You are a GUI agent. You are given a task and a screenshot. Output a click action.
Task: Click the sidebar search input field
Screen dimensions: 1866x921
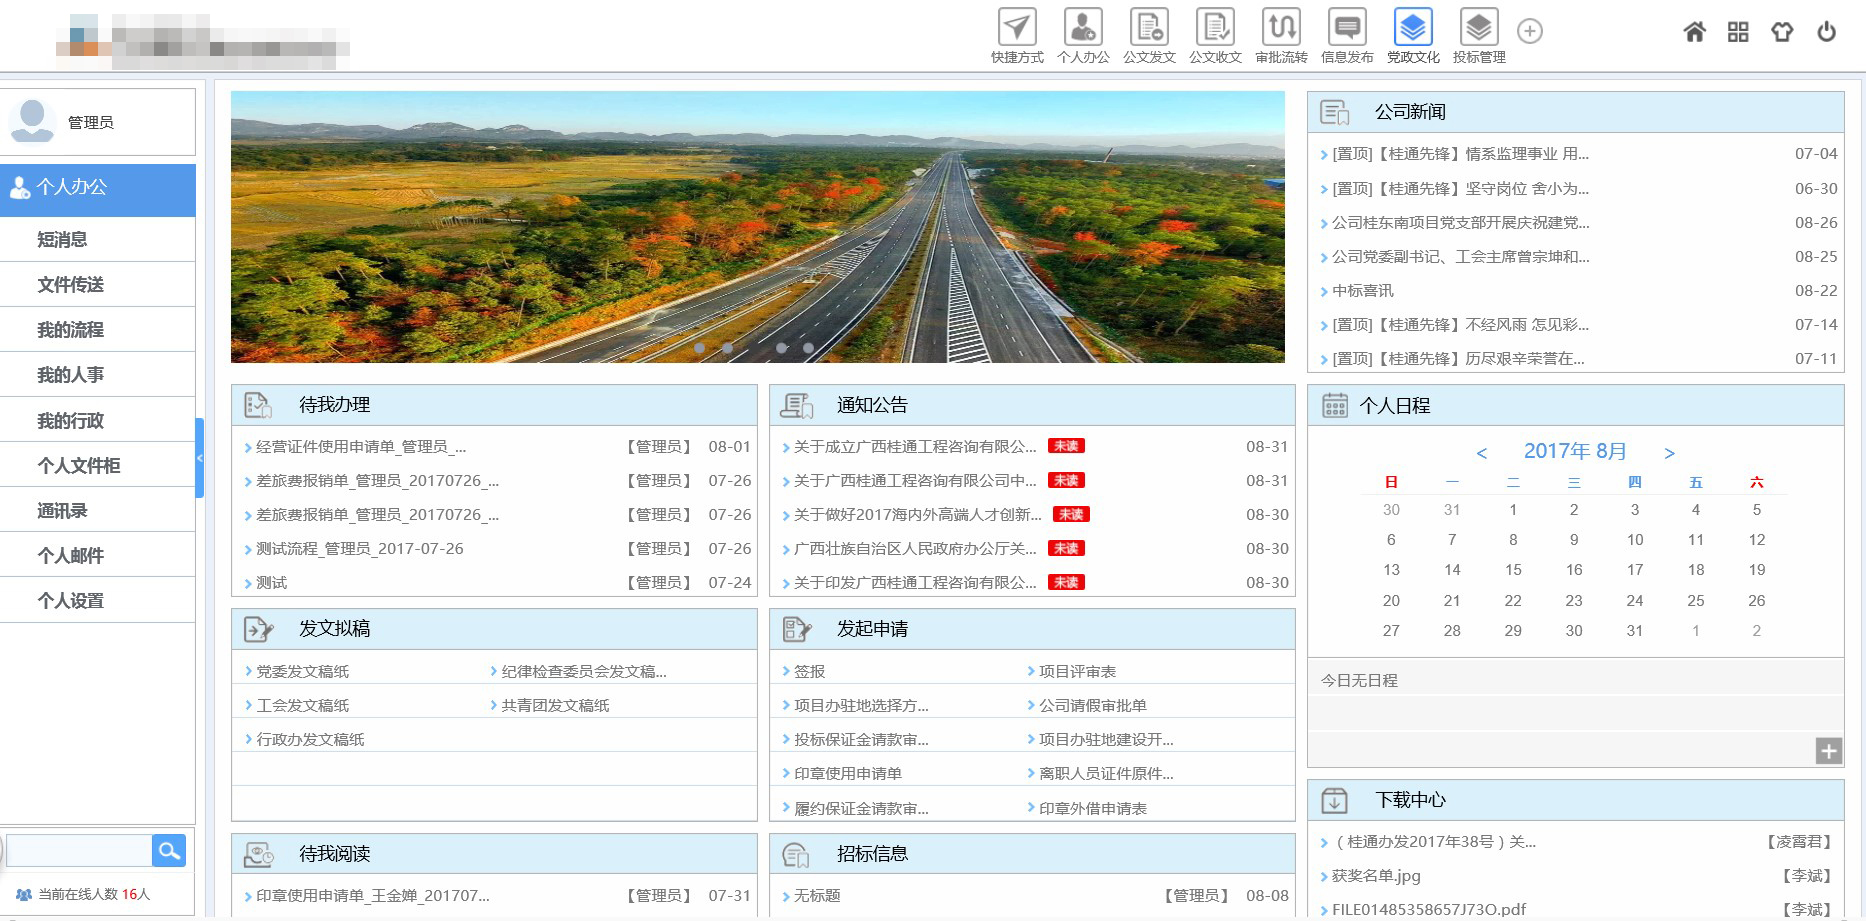pos(78,851)
